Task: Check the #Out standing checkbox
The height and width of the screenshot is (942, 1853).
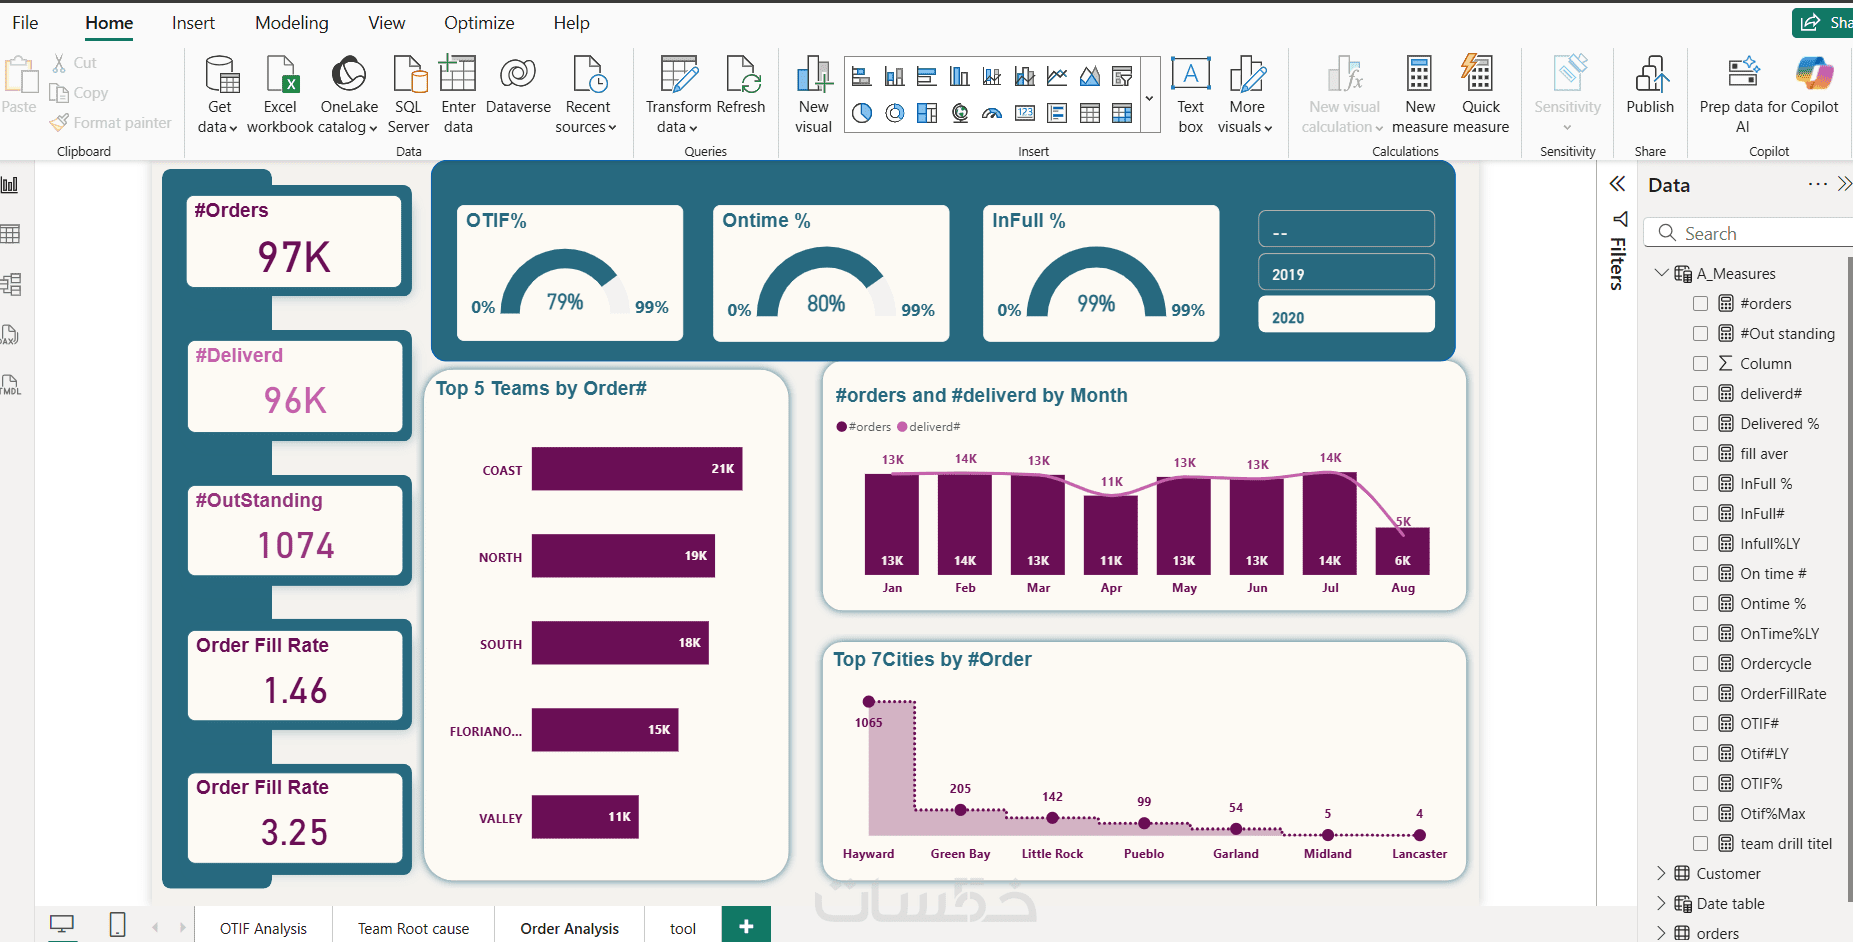Action: tap(1700, 333)
